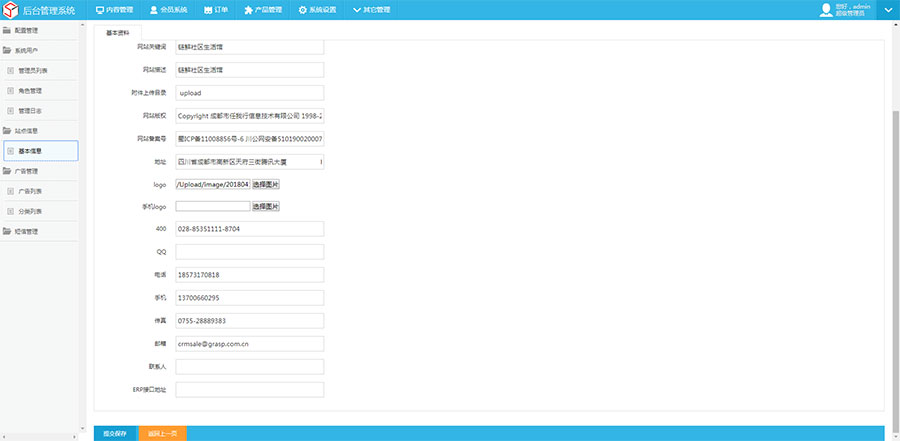Click the orange 返回上一页 button
This screenshot has width=900, height=441.
162,434
